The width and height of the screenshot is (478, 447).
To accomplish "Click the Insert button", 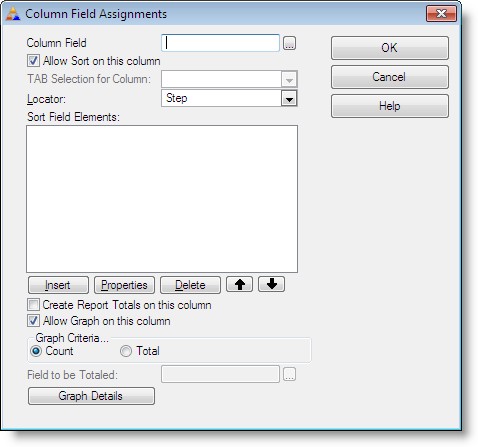I will point(58,285).
